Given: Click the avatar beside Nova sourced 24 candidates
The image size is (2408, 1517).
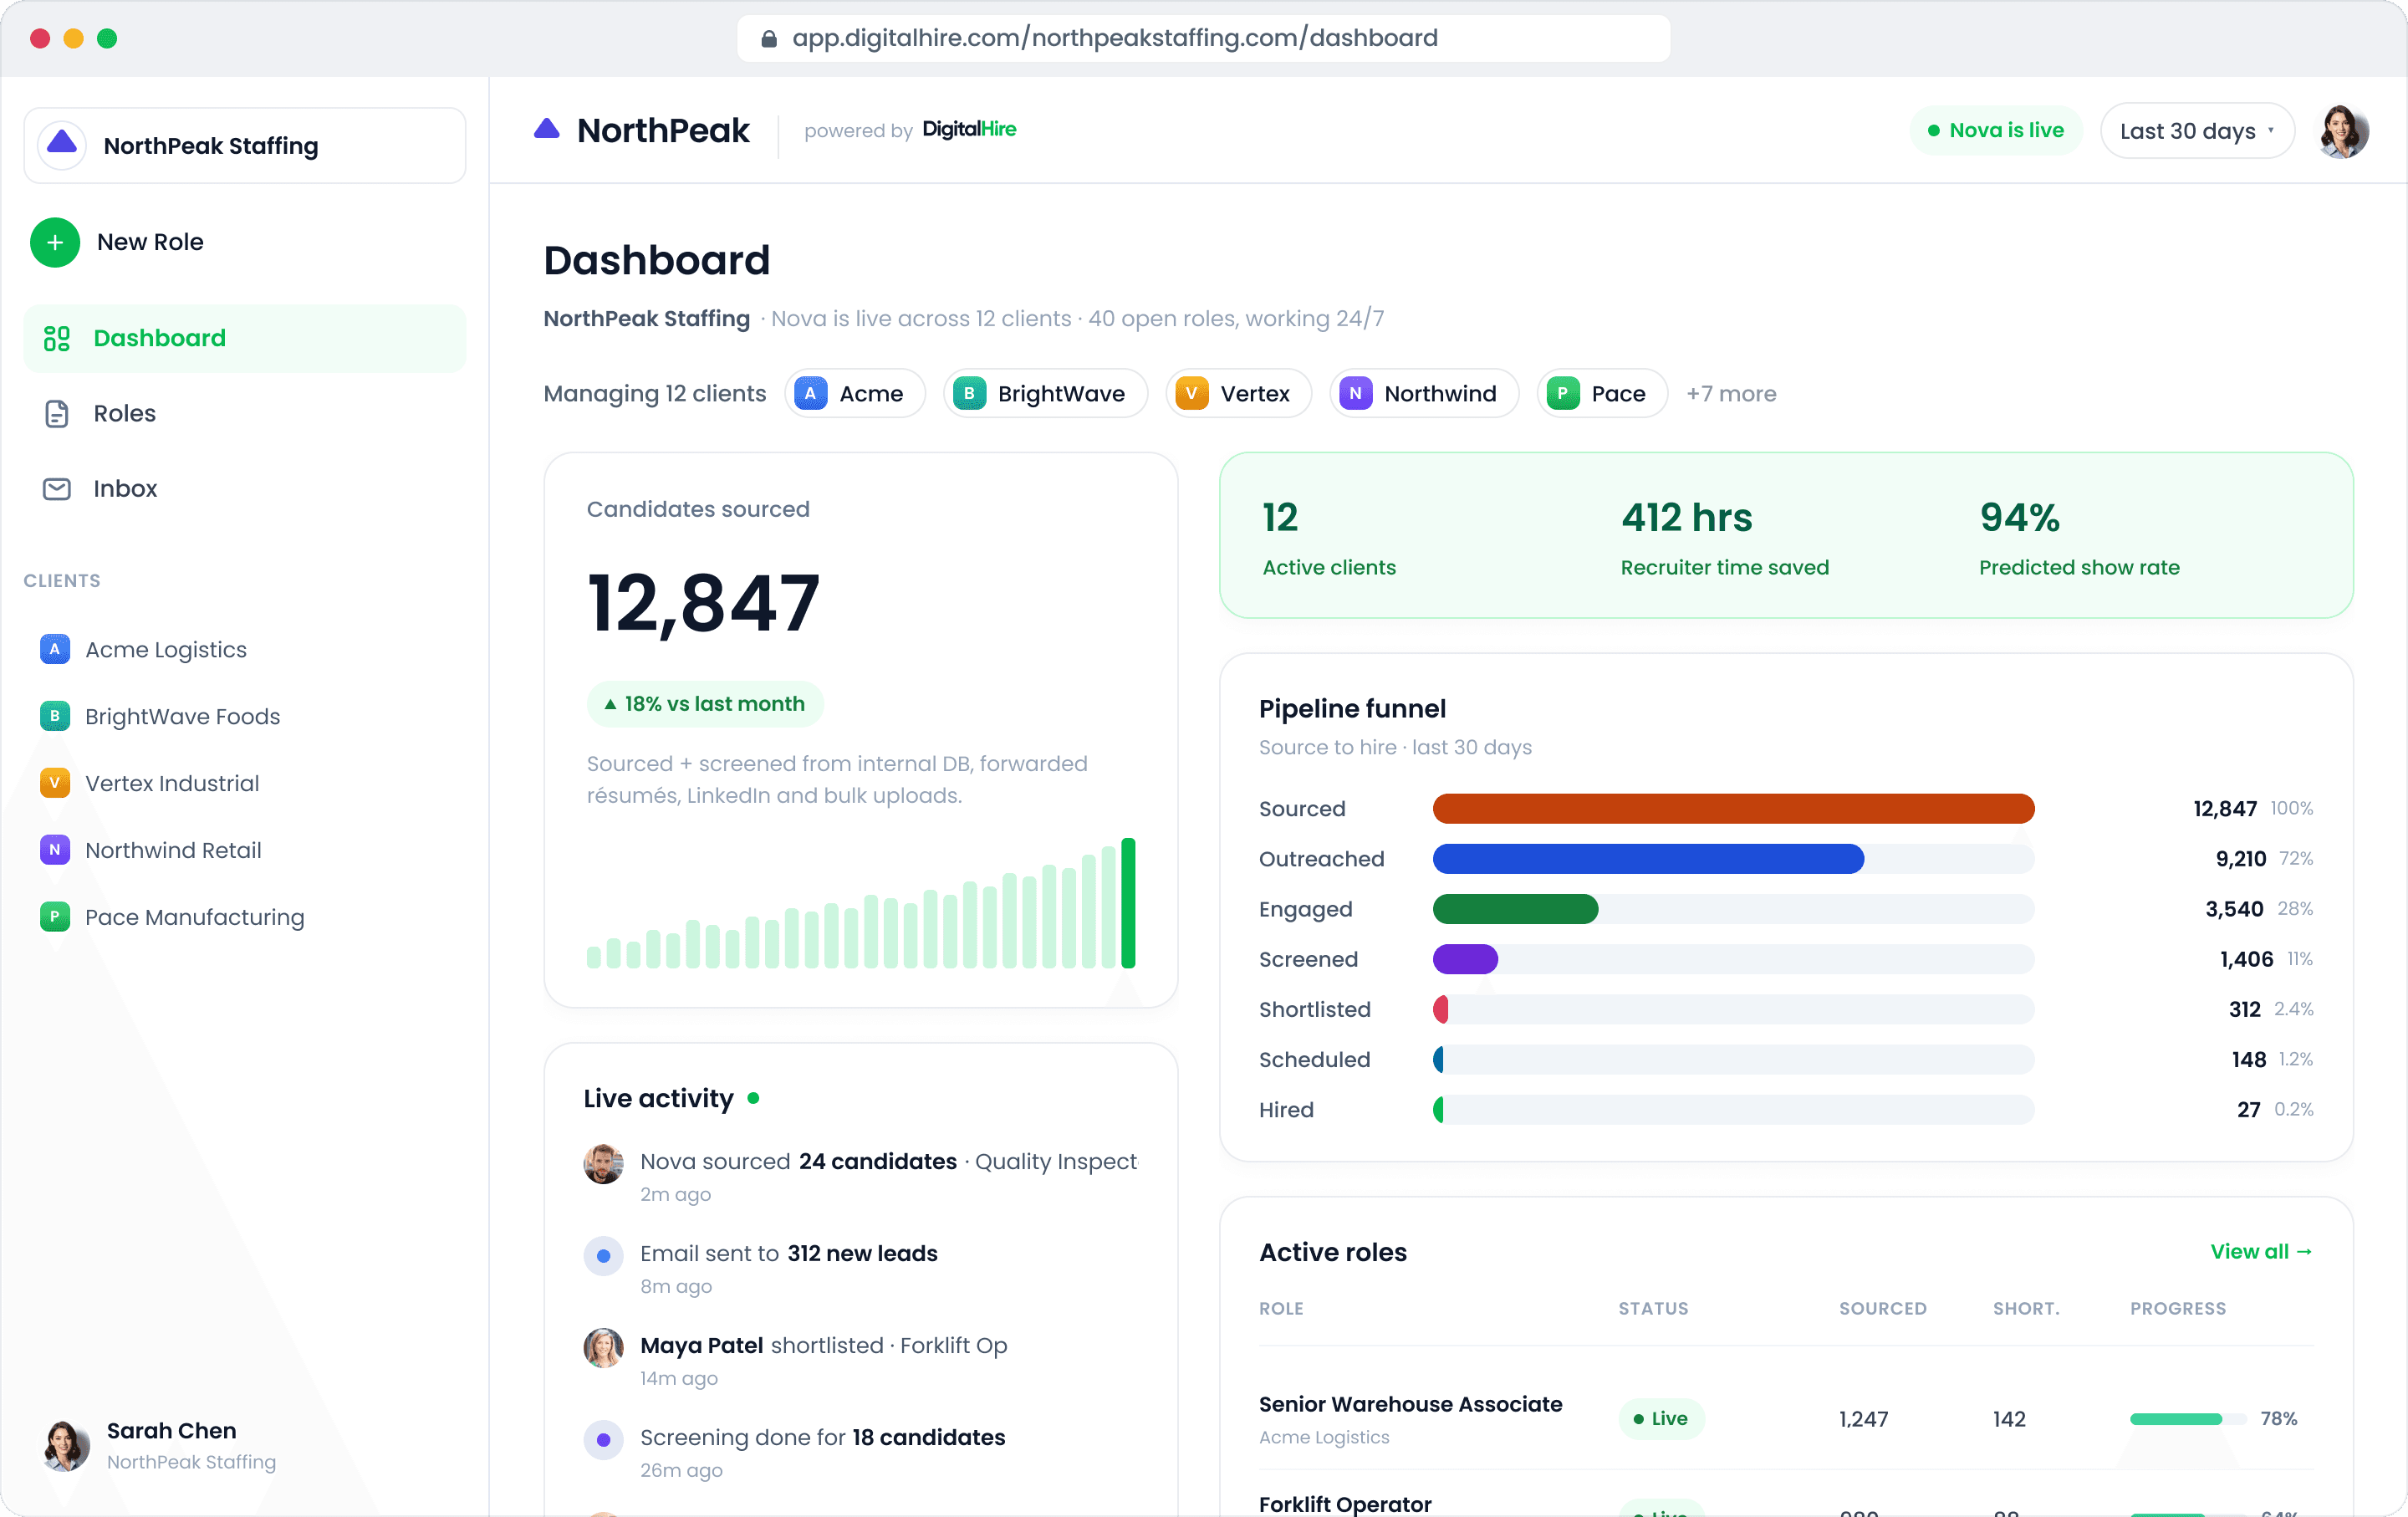Looking at the screenshot, I should [603, 1164].
